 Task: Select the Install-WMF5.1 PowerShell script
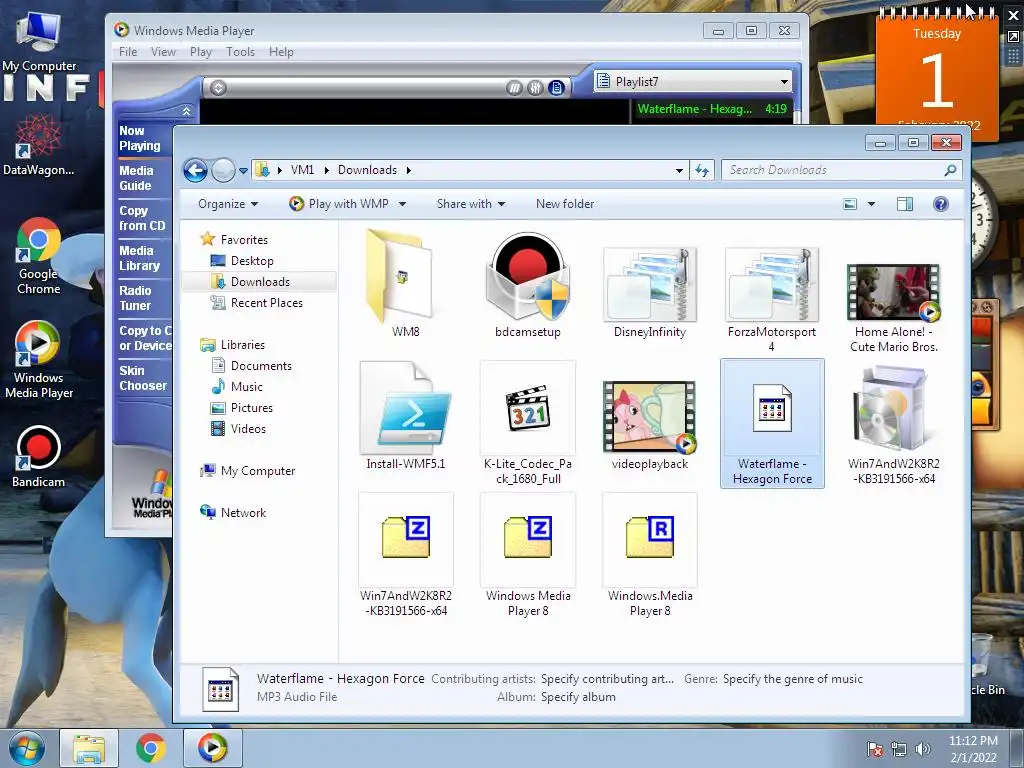point(405,417)
